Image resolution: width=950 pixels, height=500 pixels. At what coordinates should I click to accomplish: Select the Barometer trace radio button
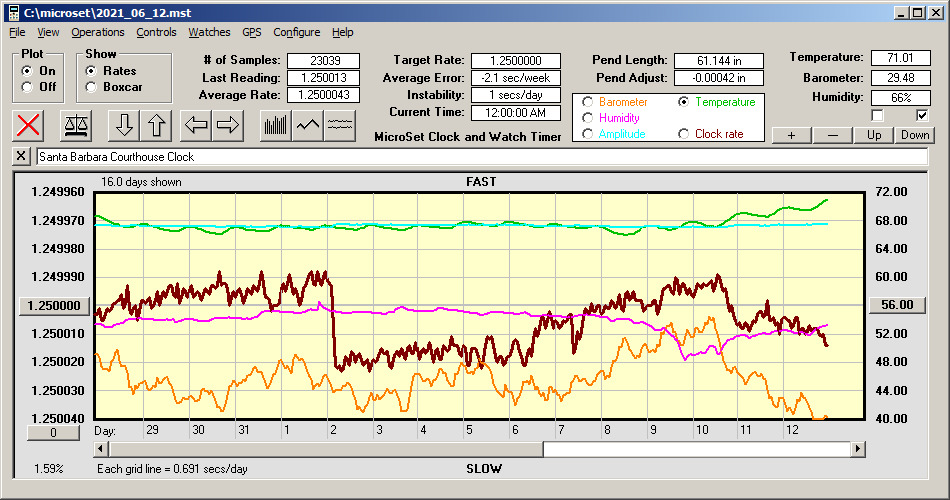click(x=587, y=102)
